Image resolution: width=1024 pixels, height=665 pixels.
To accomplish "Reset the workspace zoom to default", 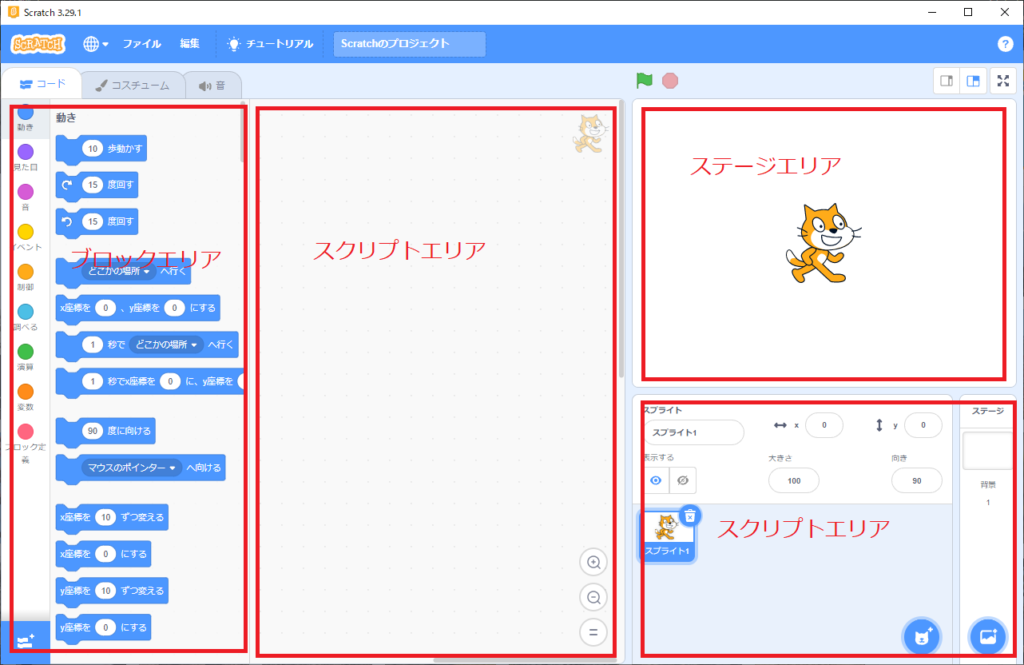I will pyautogui.click(x=594, y=632).
